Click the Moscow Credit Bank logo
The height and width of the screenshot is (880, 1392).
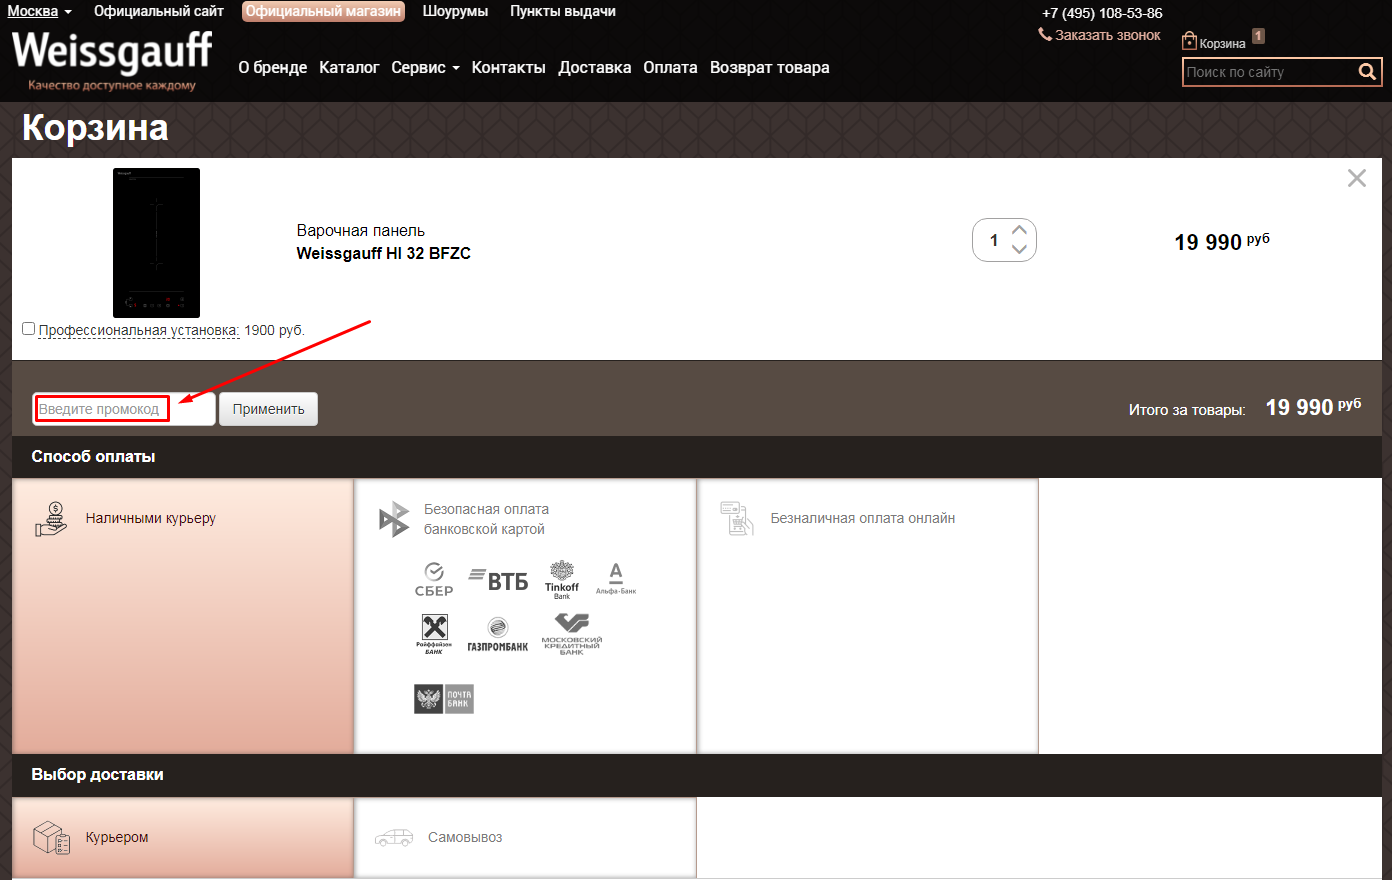pyautogui.click(x=572, y=634)
